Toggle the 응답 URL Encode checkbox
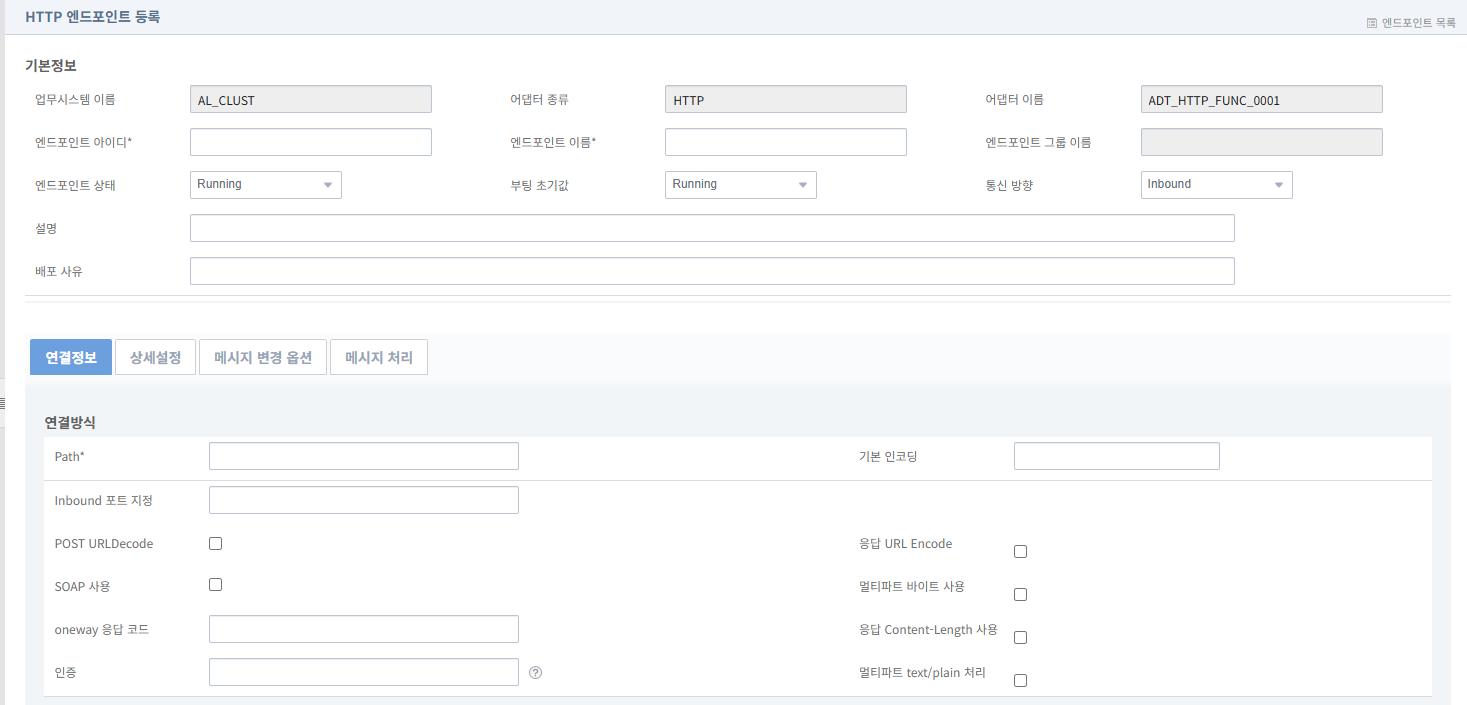 tap(1020, 552)
